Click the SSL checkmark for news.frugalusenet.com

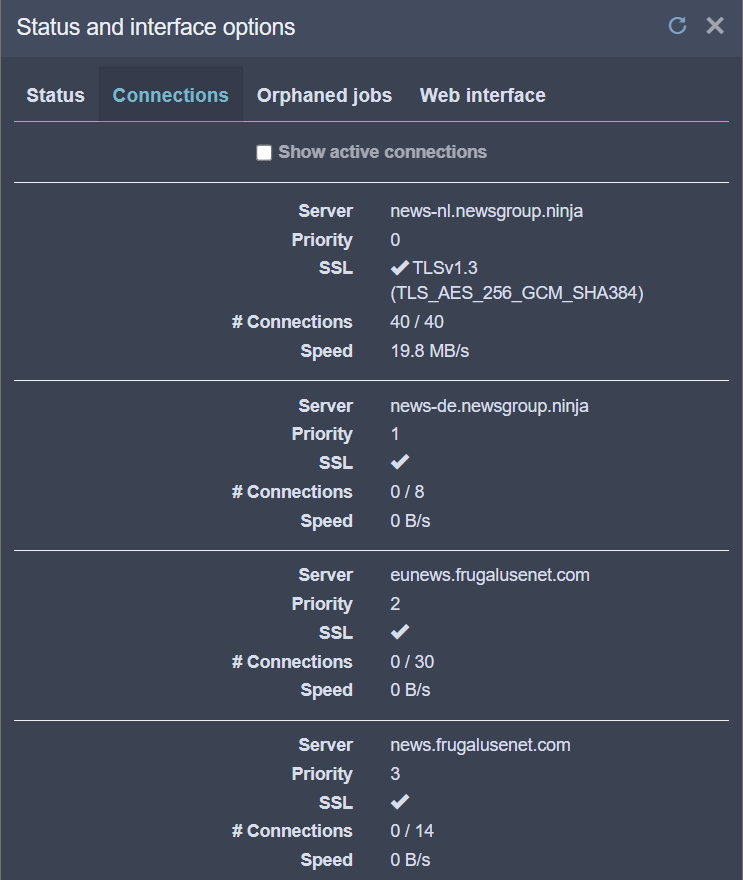400,802
